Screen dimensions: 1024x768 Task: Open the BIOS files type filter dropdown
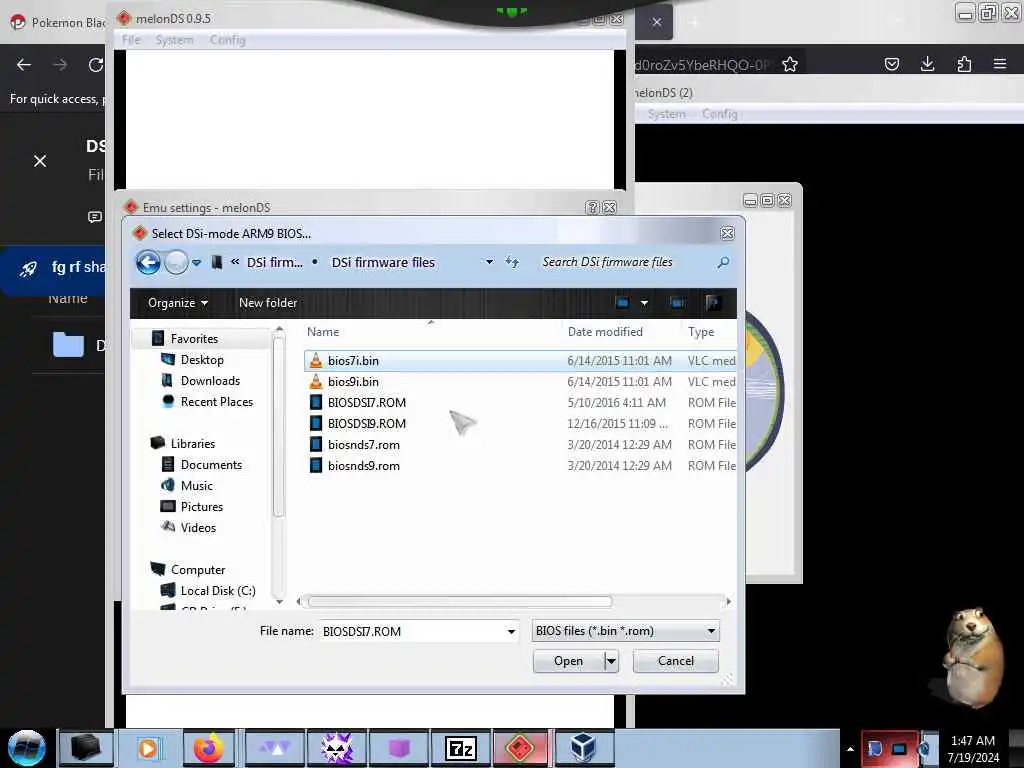coord(626,631)
